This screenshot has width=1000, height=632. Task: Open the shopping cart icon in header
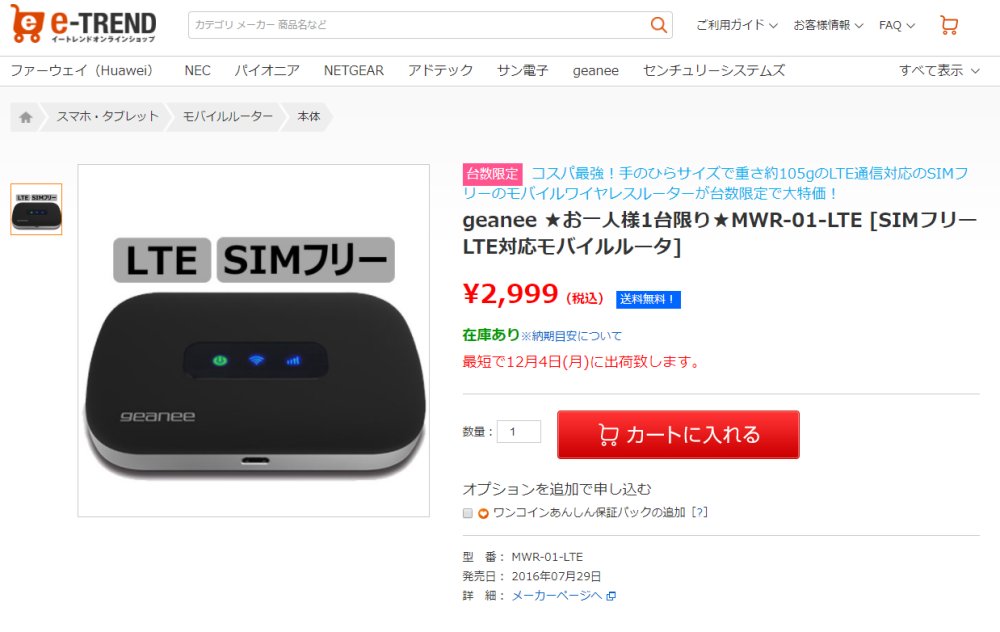tap(949, 25)
